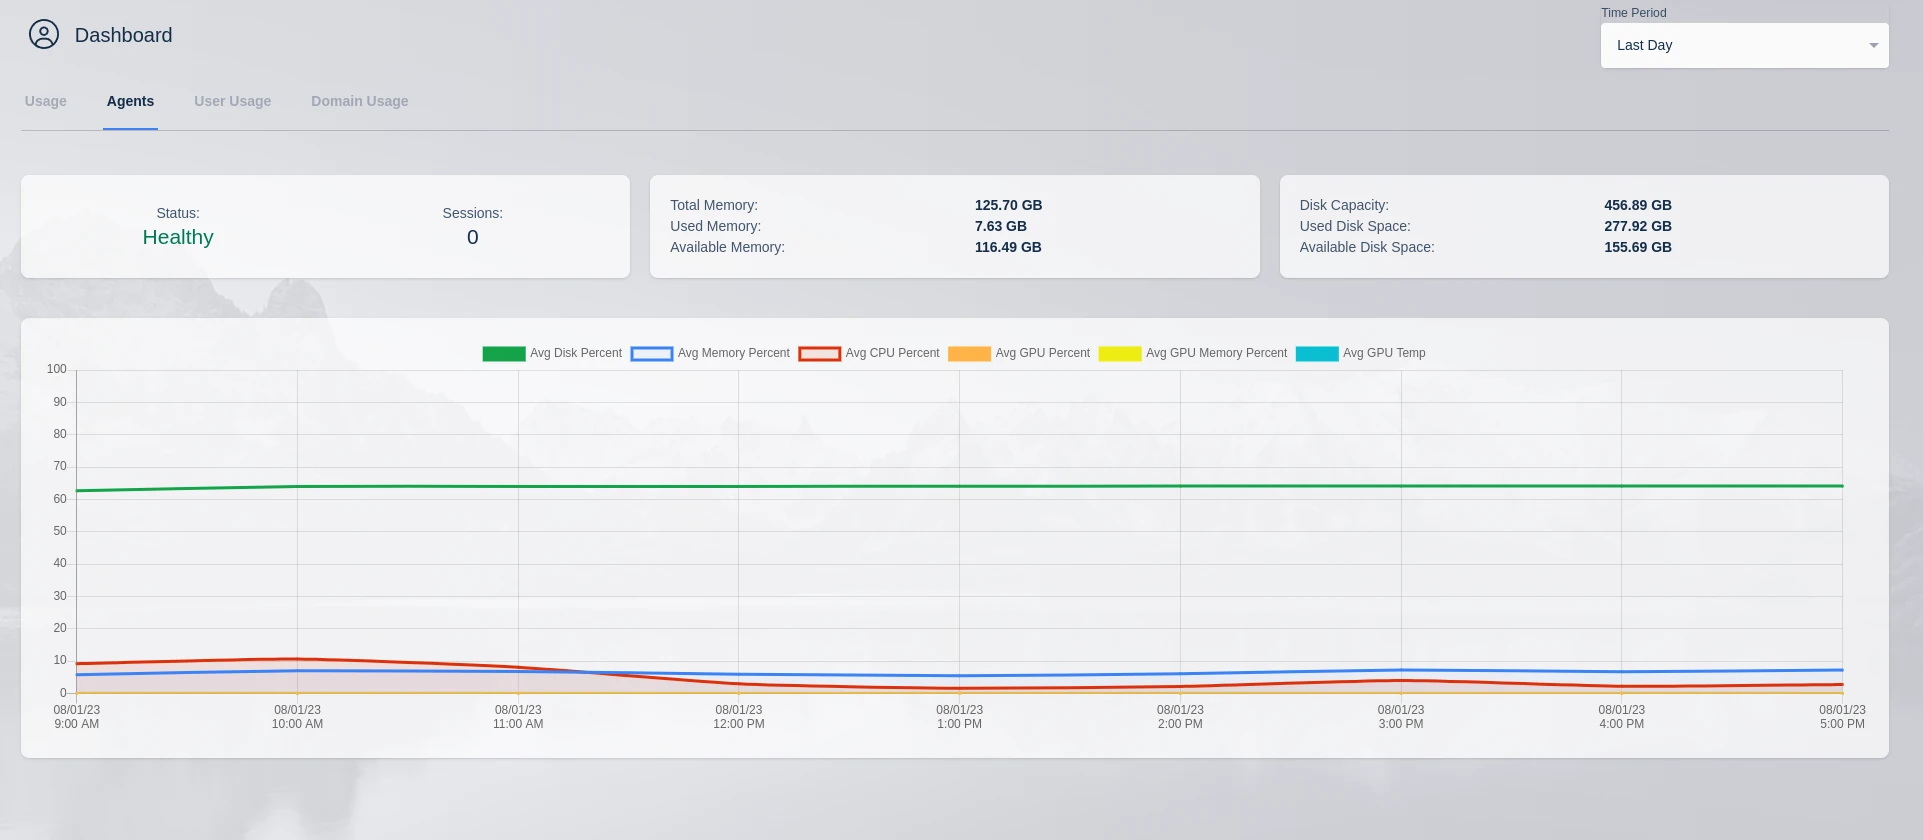
Task: Click the Last Day dropdown arrow
Action: pyautogui.click(x=1873, y=46)
